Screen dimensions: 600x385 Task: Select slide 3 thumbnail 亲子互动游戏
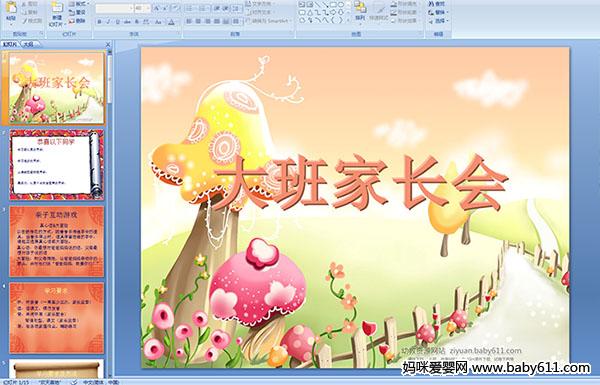click(57, 241)
